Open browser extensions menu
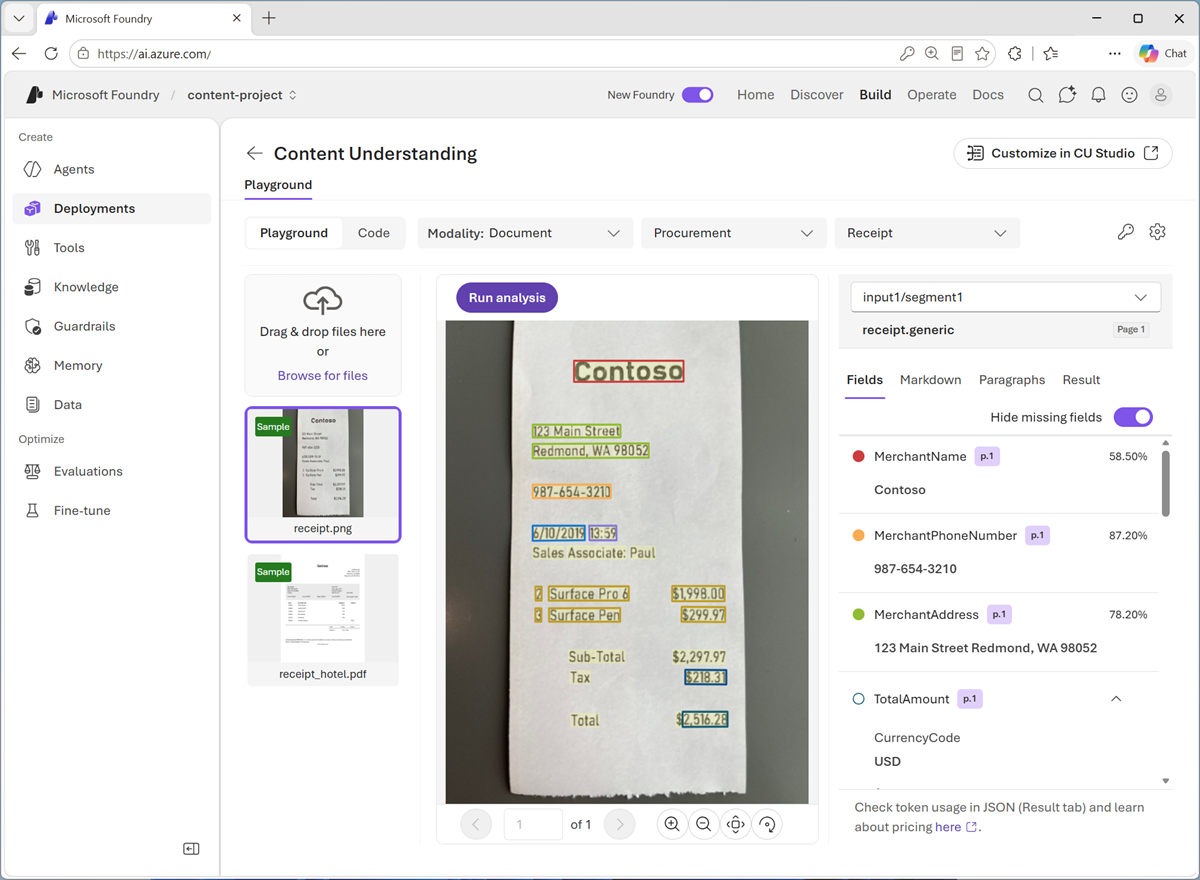This screenshot has width=1200, height=880. [1015, 54]
